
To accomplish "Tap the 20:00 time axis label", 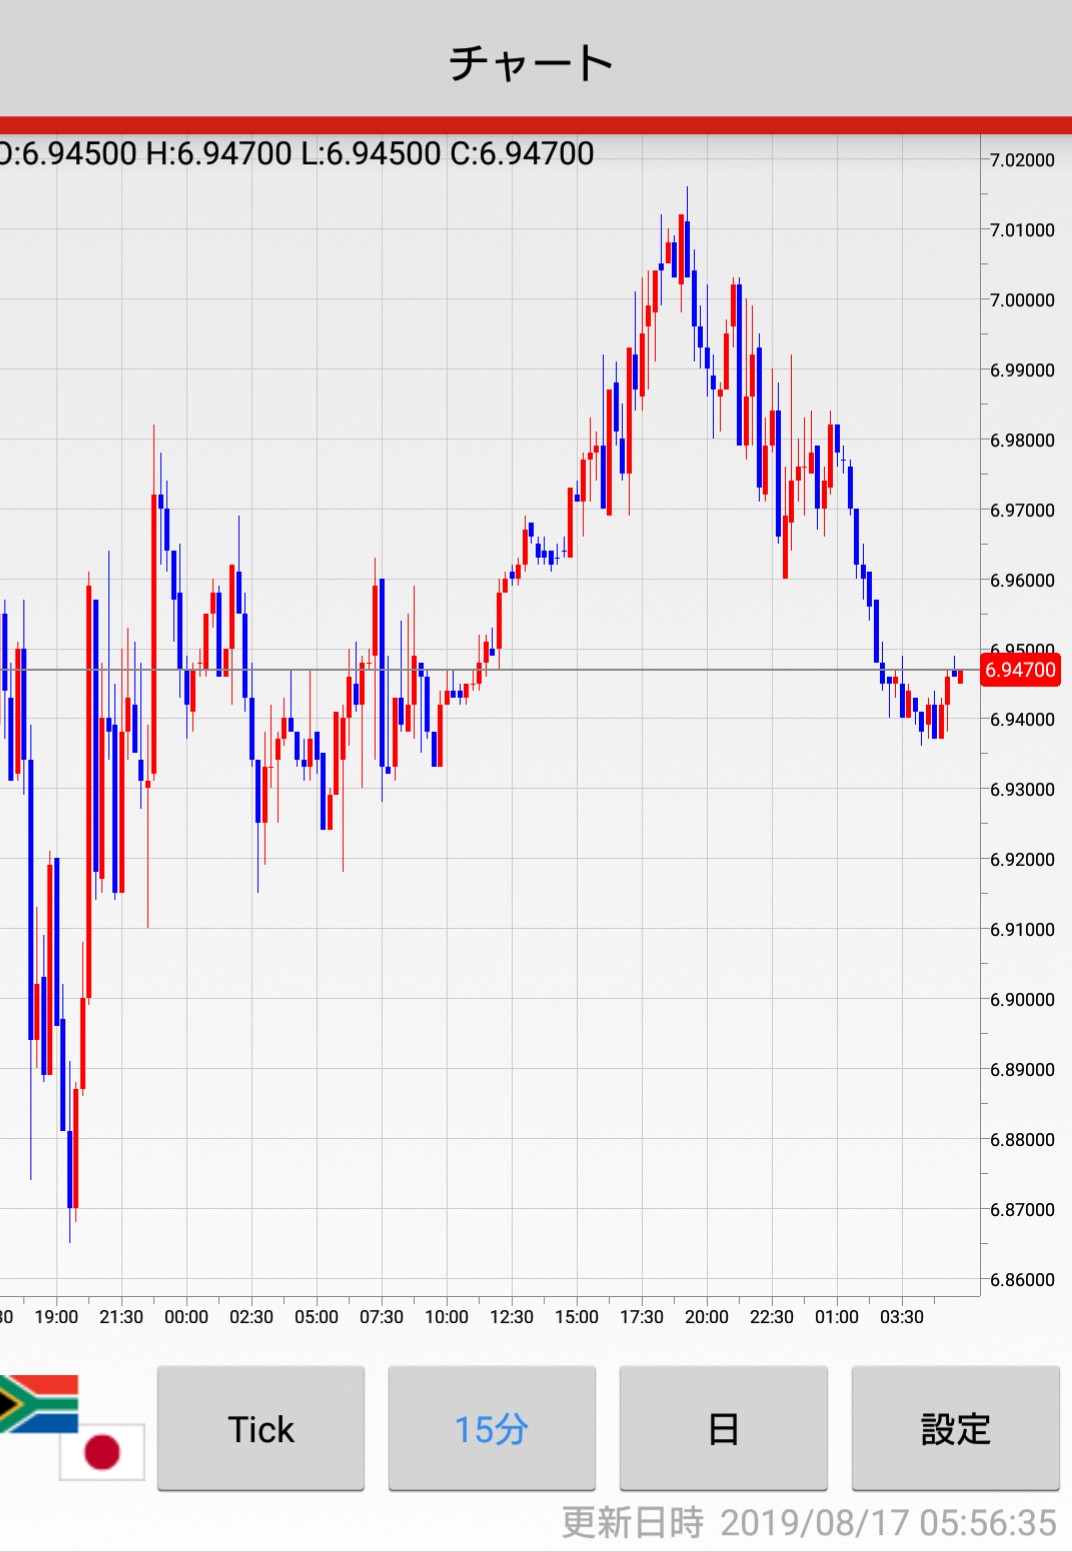I will [706, 1317].
